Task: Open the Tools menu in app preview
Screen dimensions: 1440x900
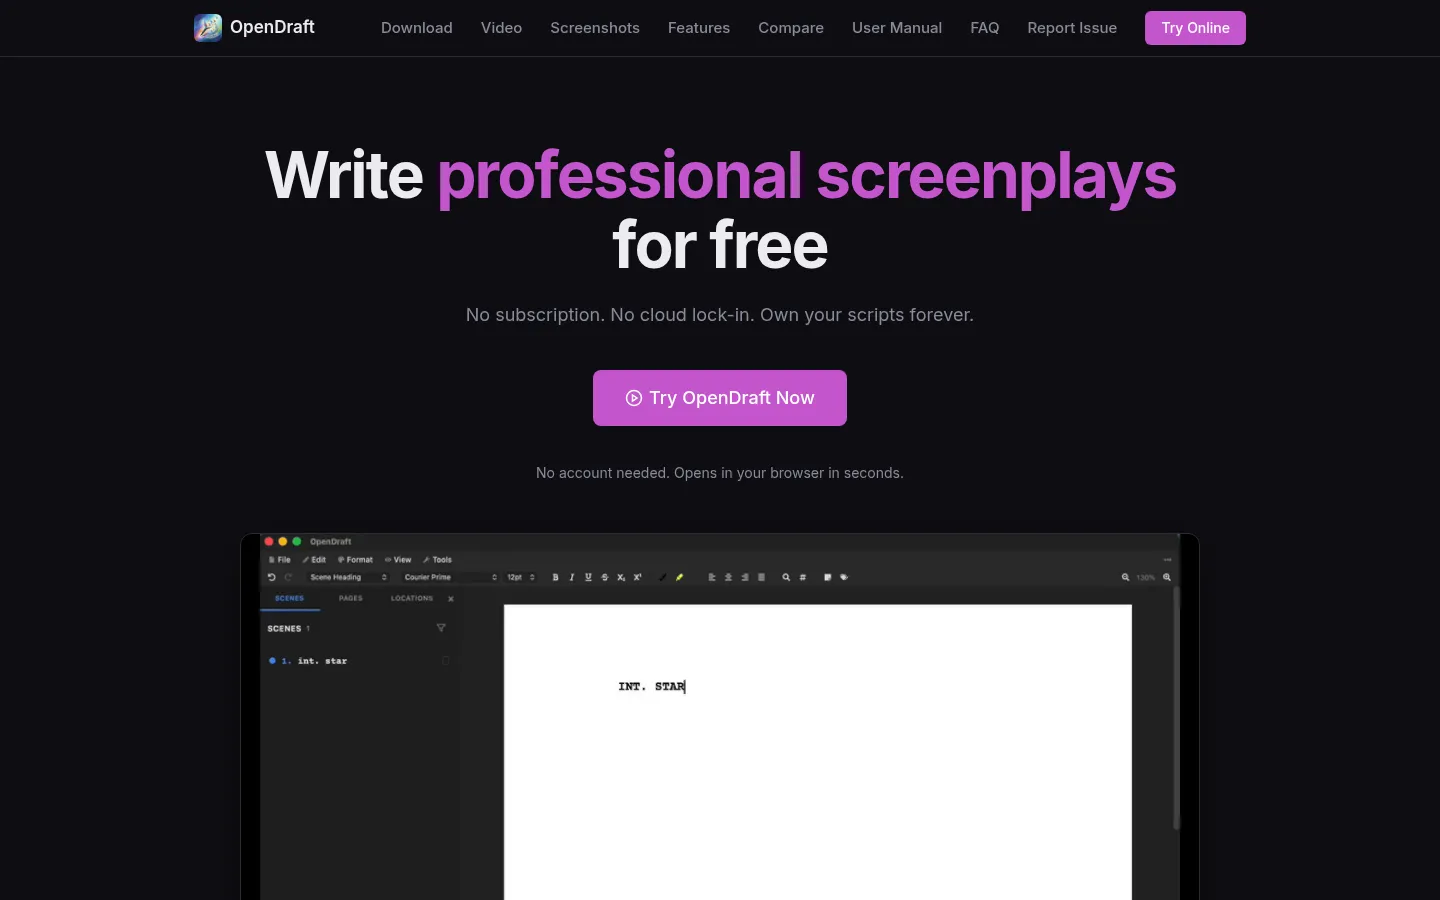Action: click(438, 560)
